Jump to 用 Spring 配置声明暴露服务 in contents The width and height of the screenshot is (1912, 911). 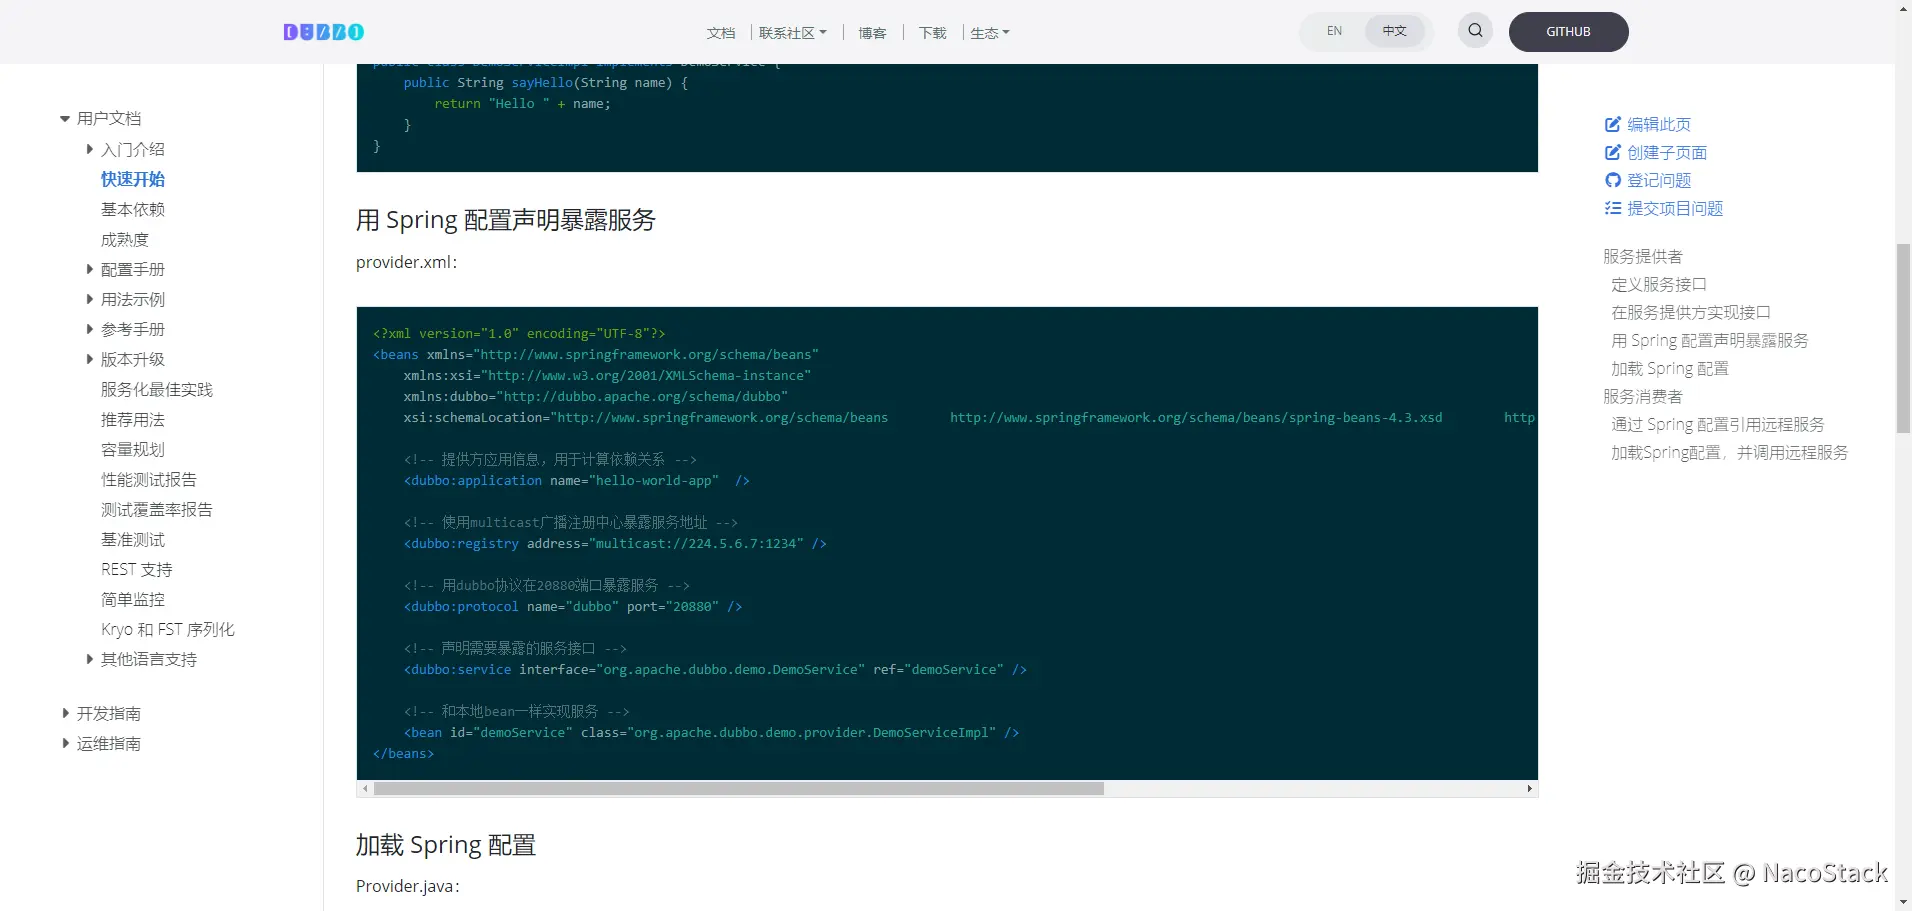[x=1710, y=341]
